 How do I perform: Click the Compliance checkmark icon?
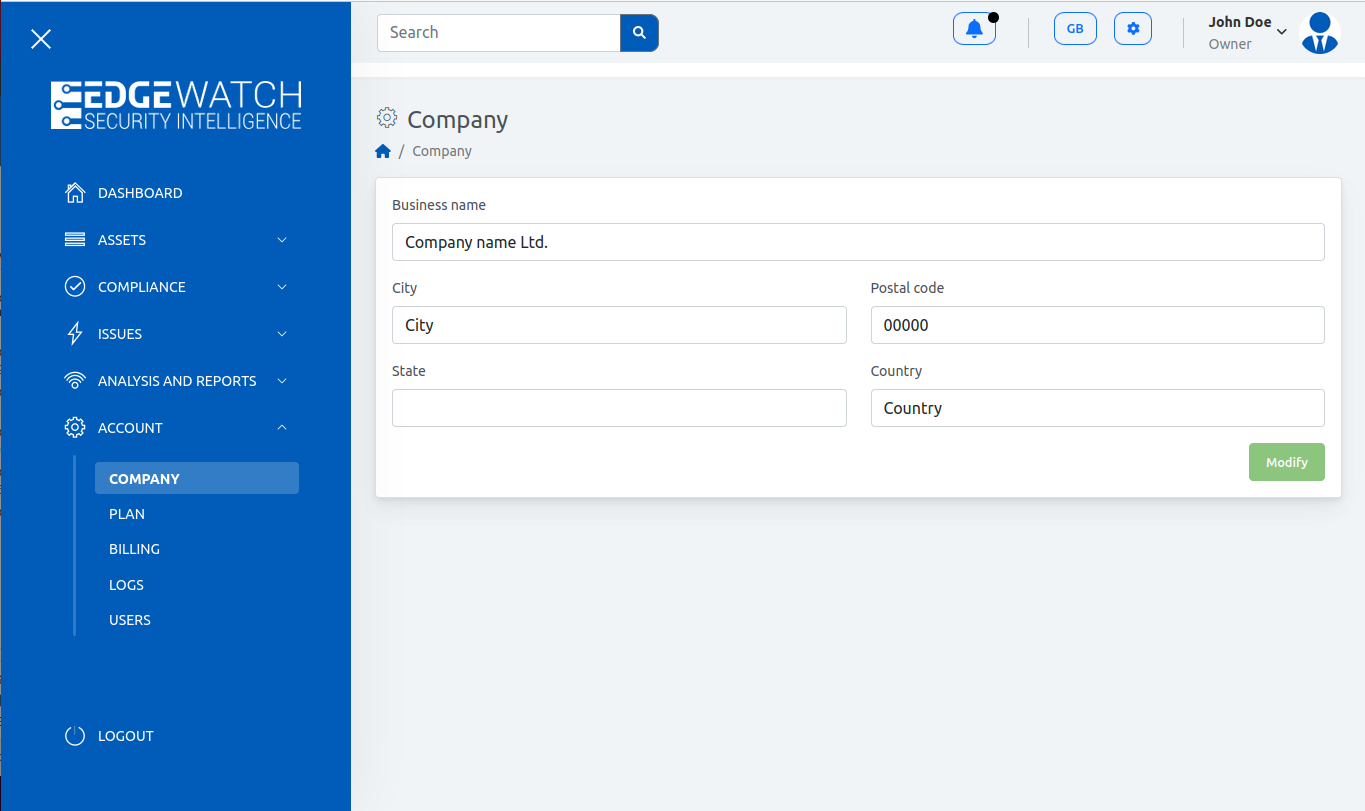[x=75, y=287]
